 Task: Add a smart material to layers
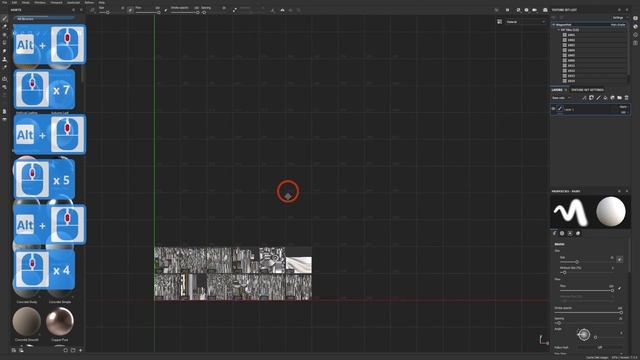612,98
